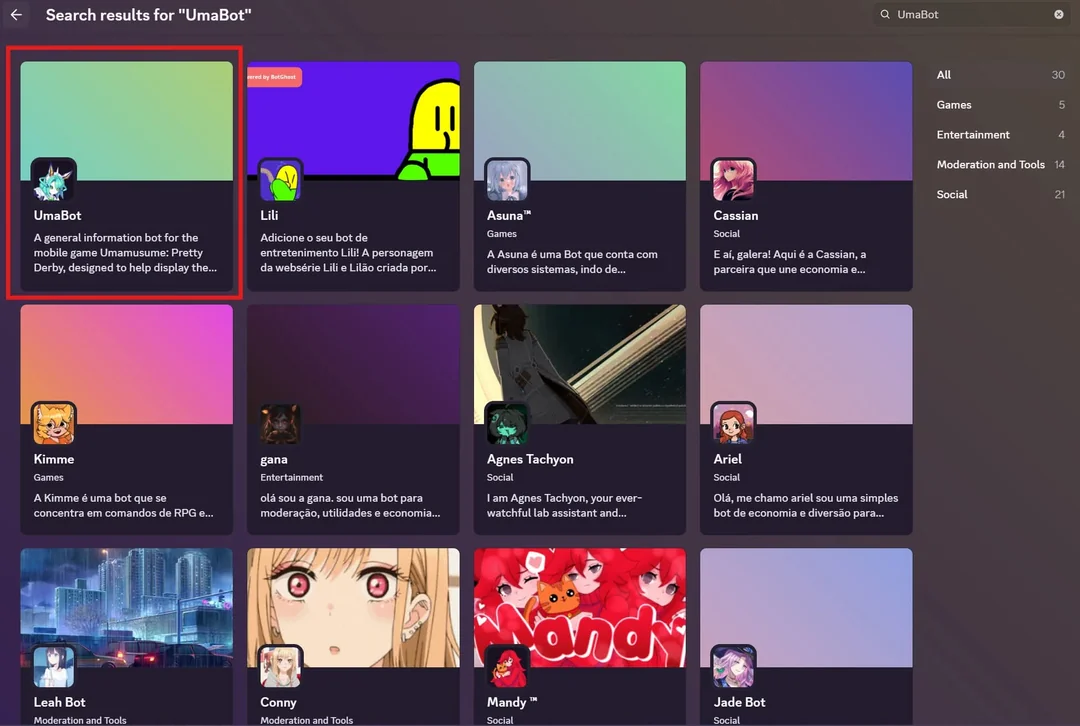Open the Lili bot avatar icon
Image resolution: width=1080 pixels, height=726 pixels.
click(x=280, y=180)
